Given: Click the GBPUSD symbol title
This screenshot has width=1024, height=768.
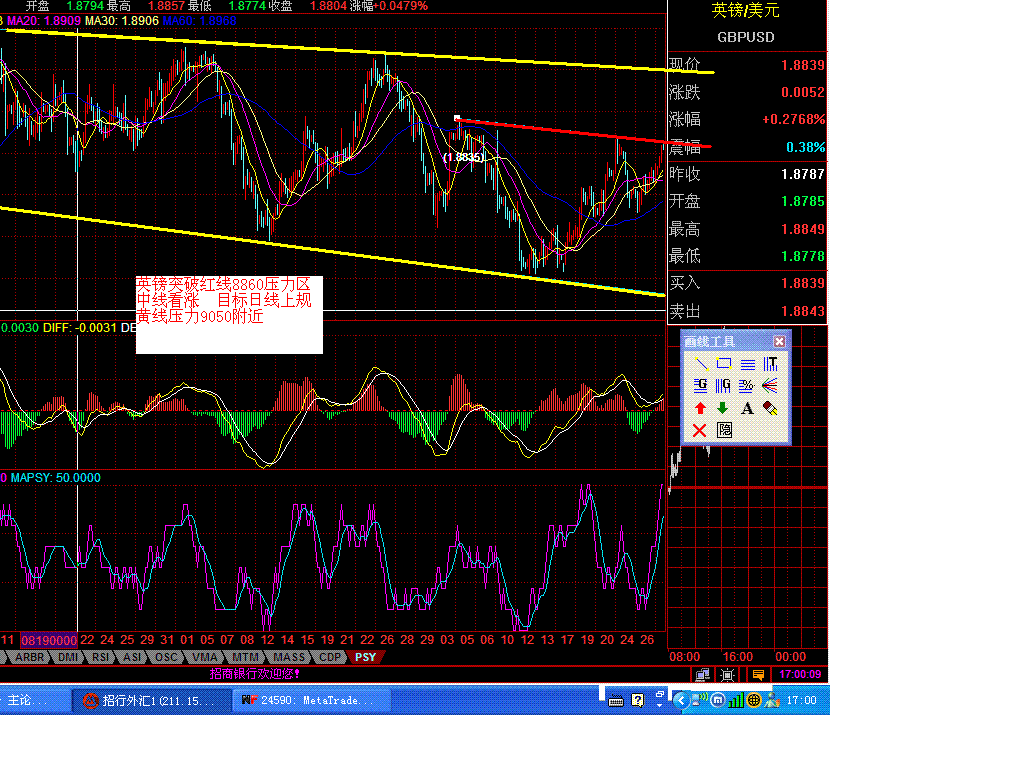Looking at the screenshot, I should [x=746, y=37].
